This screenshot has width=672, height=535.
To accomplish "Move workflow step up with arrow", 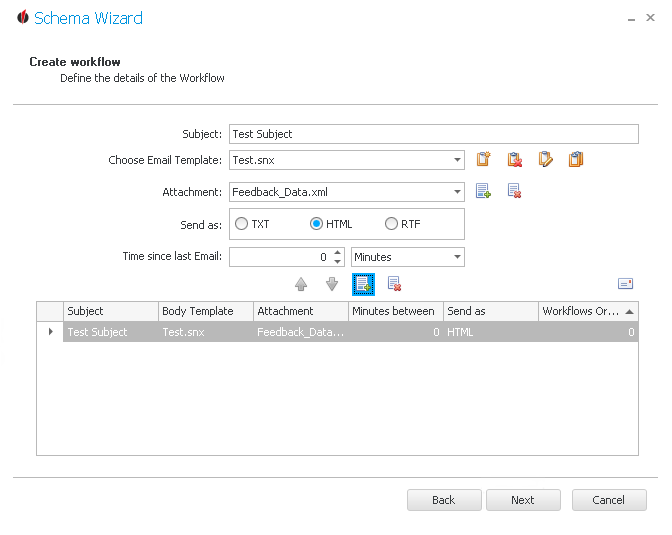I will tap(301, 284).
